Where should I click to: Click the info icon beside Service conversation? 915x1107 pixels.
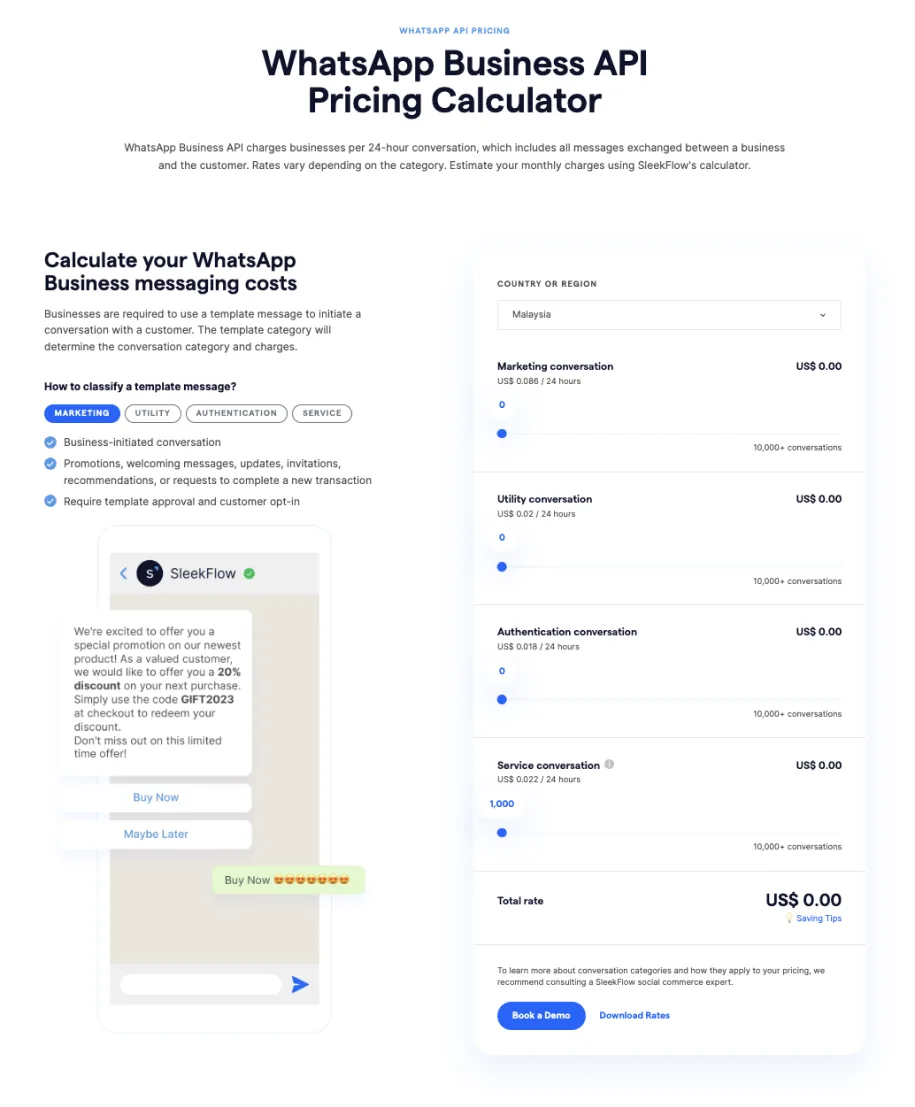coord(610,765)
